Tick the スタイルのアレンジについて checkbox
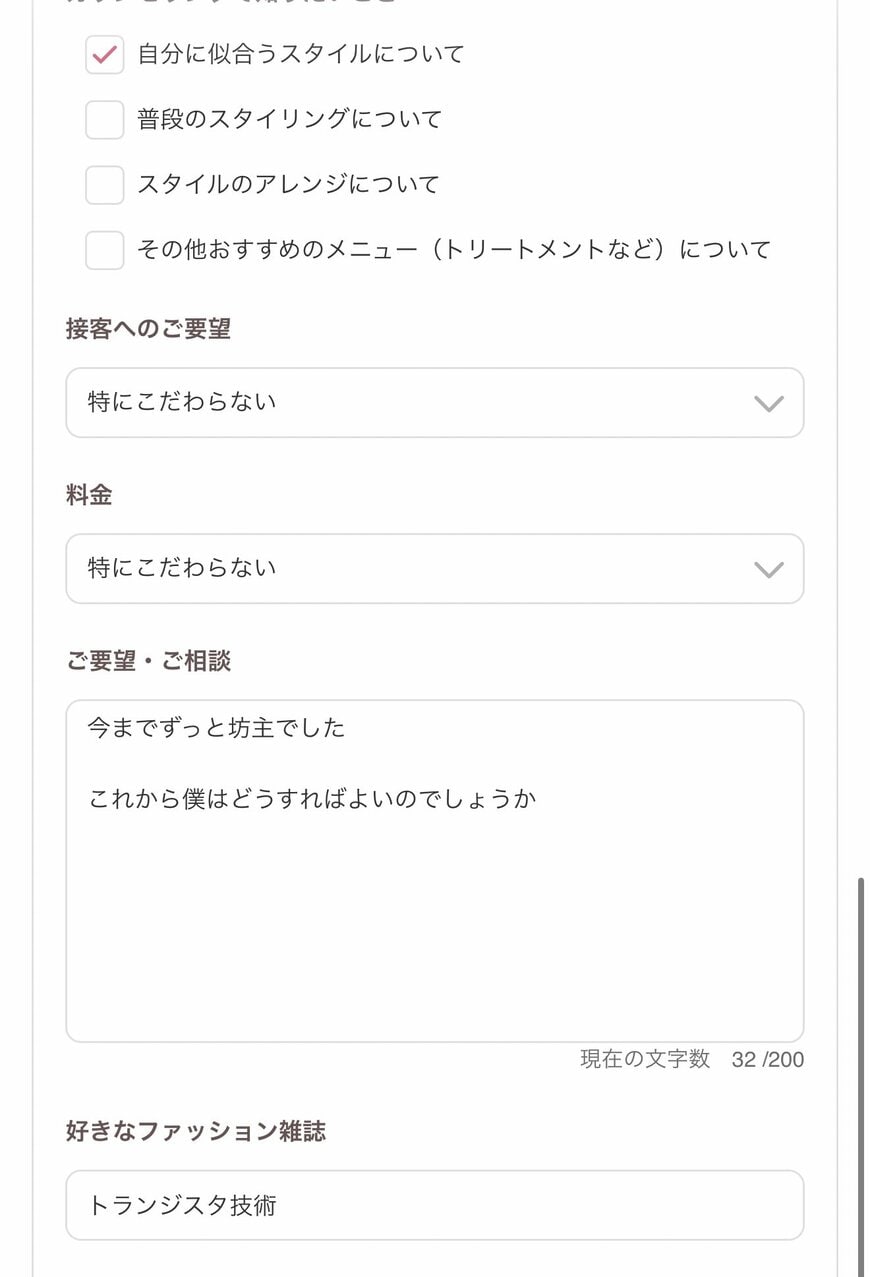Screen dimensions: 870x1277 pos(104,185)
